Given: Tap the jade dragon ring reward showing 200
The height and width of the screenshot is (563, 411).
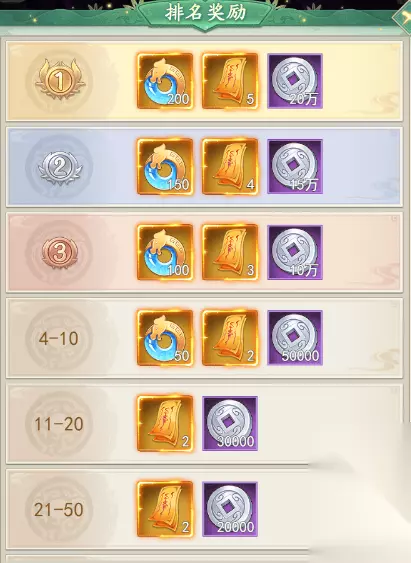Looking at the screenshot, I should point(165,81).
